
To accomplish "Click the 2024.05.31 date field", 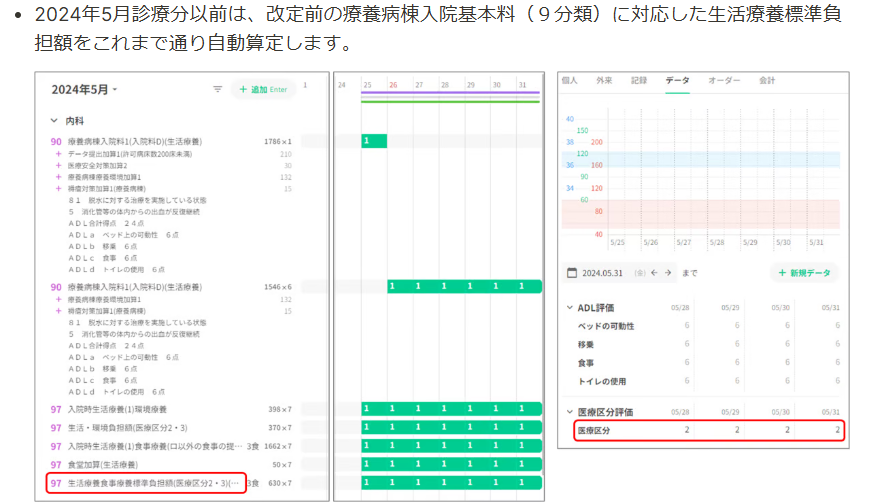I will [x=602, y=273].
